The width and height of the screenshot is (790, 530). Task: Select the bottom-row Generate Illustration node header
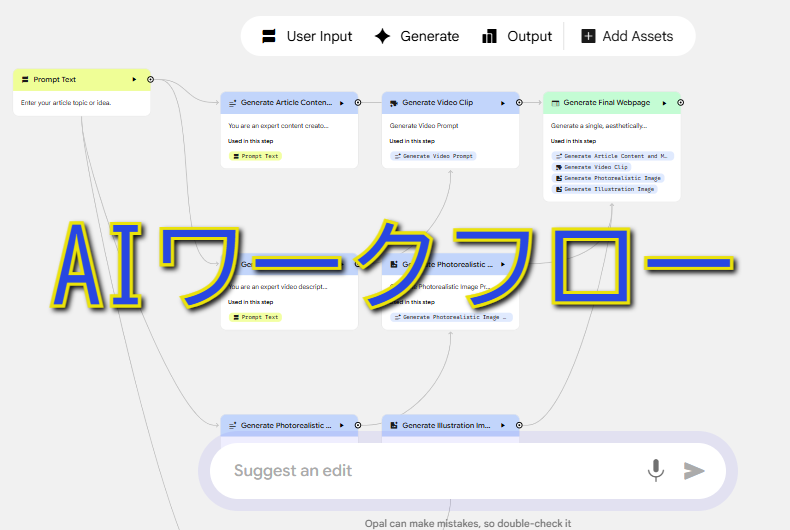pos(440,425)
